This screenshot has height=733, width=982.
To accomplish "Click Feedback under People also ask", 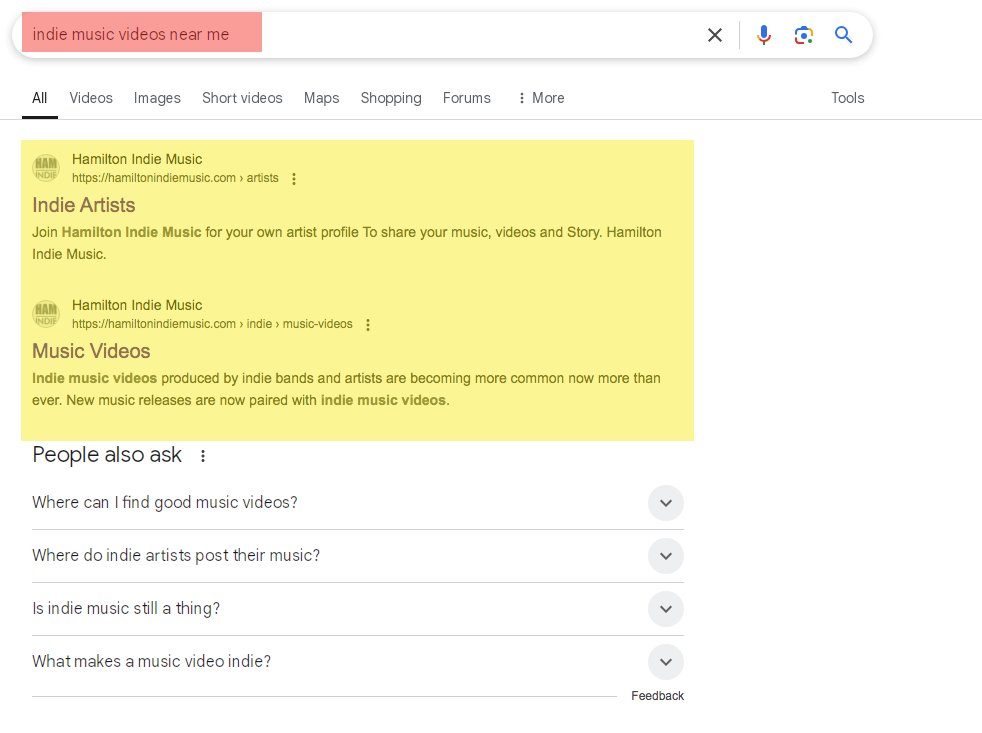I will tap(658, 696).
